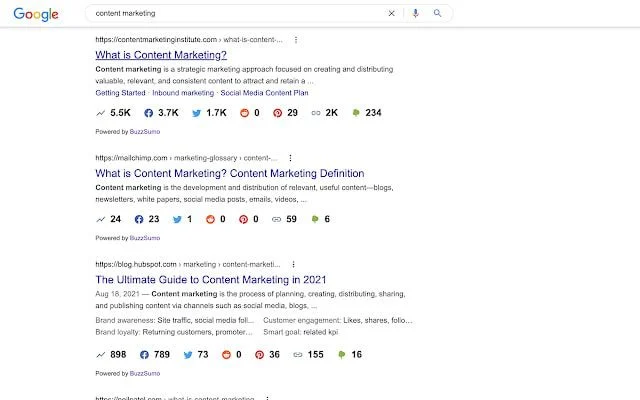Click BuzzSumo link under Mailchimp result
The width and height of the screenshot is (640, 400).
click(145, 238)
